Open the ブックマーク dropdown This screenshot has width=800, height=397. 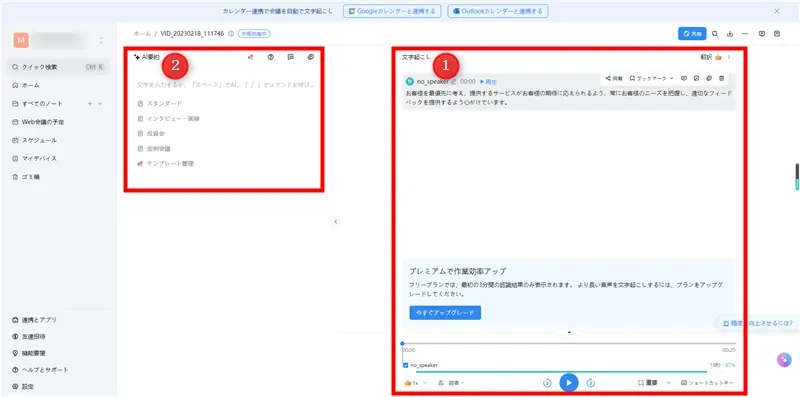[652, 78]
